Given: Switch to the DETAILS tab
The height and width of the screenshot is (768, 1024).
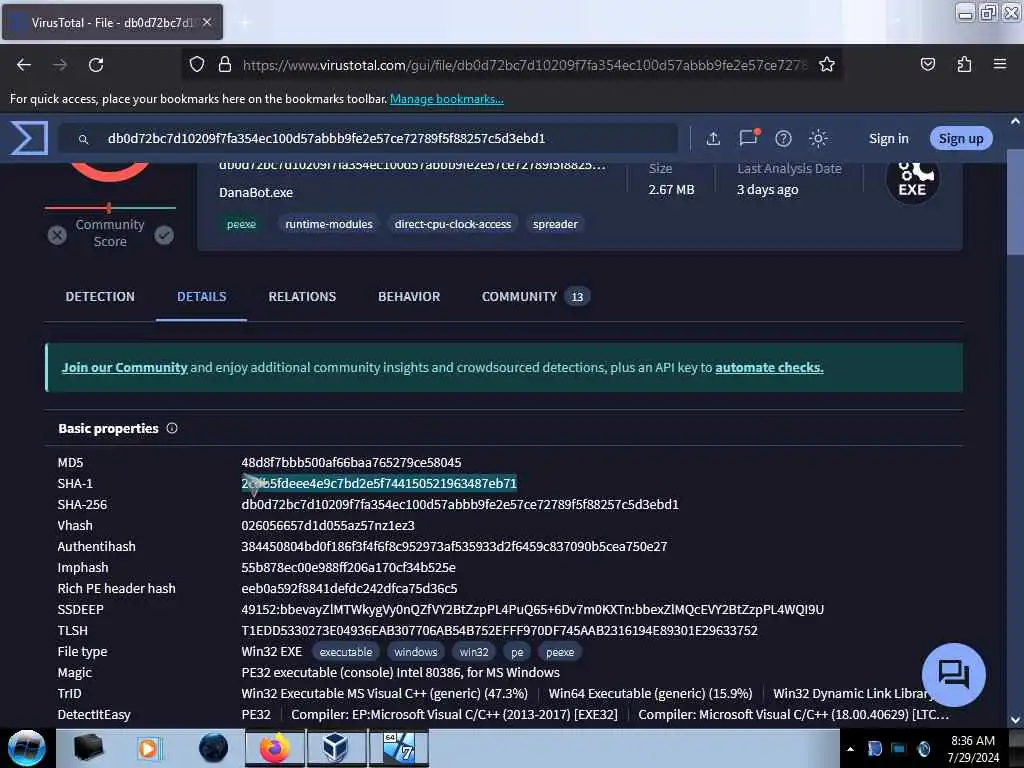Looking at the screenshot, I should (x=202, y=296).
